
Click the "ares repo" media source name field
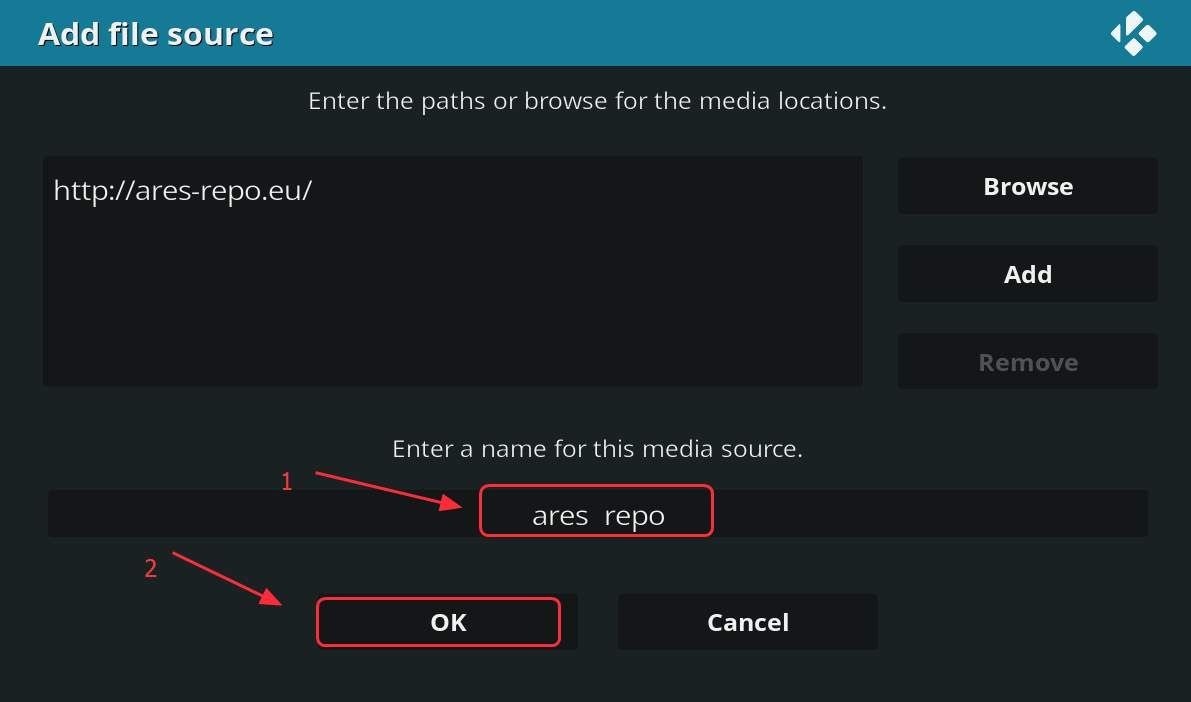click(x=597, y=514)
